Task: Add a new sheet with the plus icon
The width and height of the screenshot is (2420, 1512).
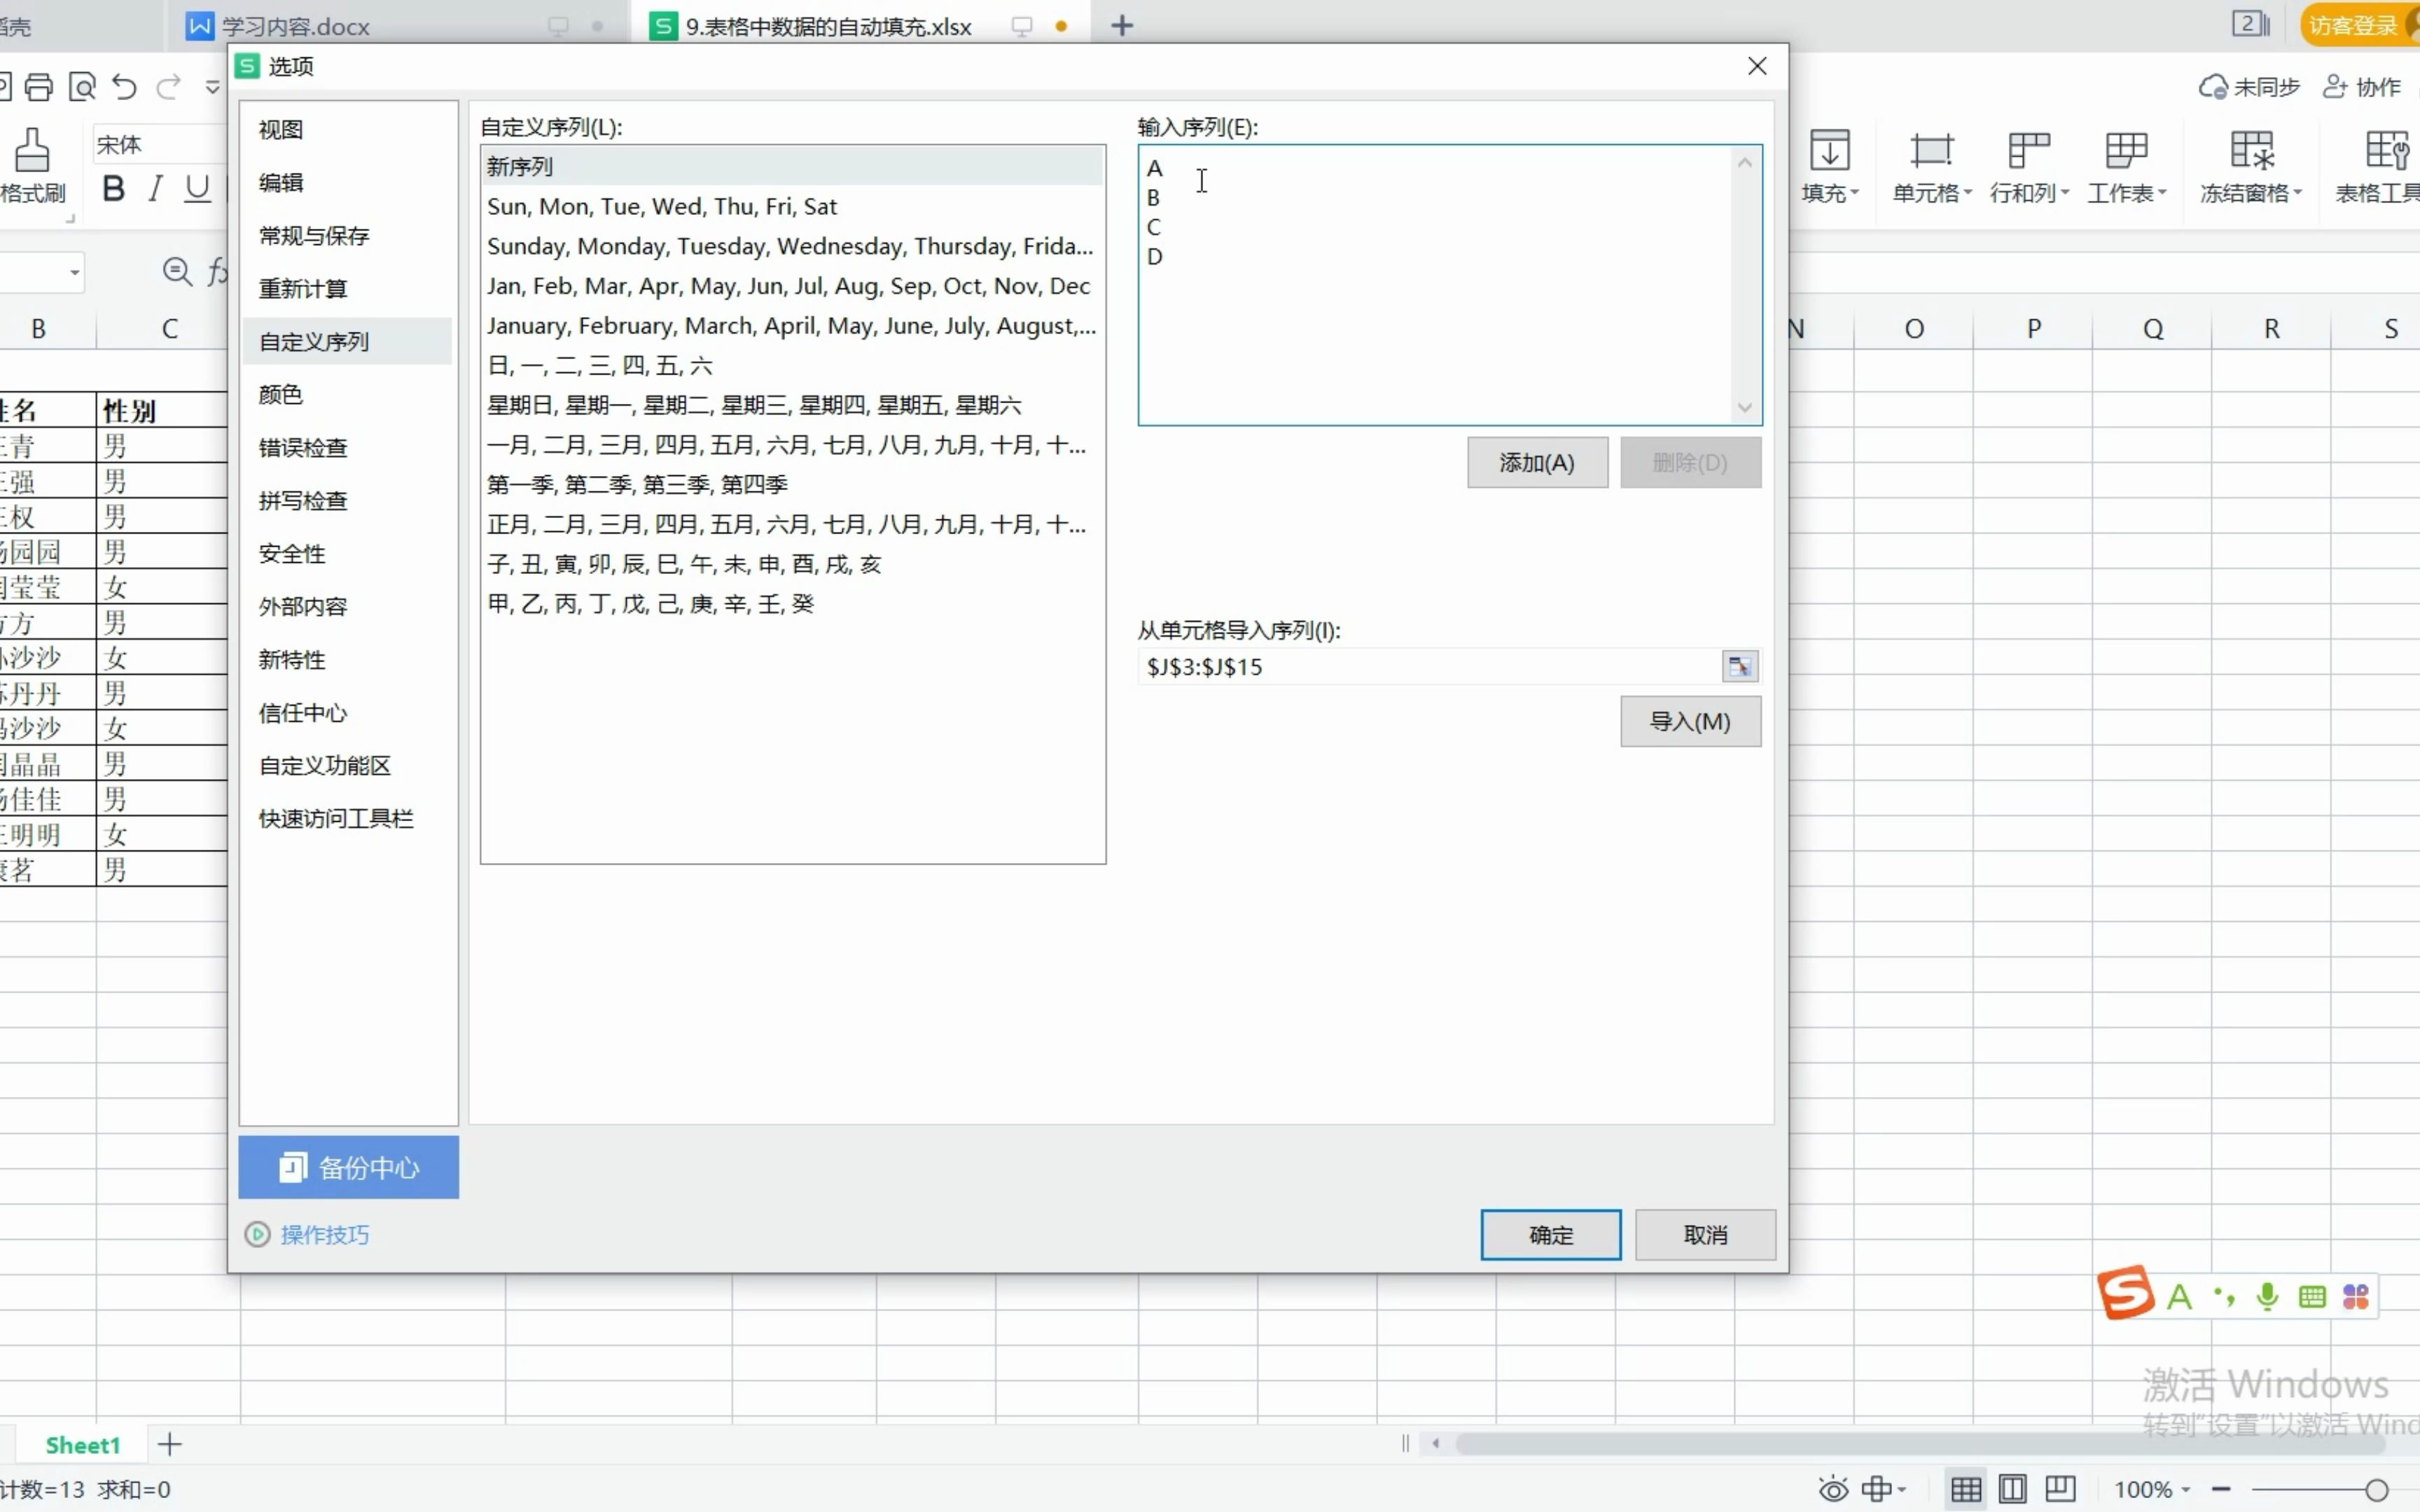Action: click(170, 1444)
